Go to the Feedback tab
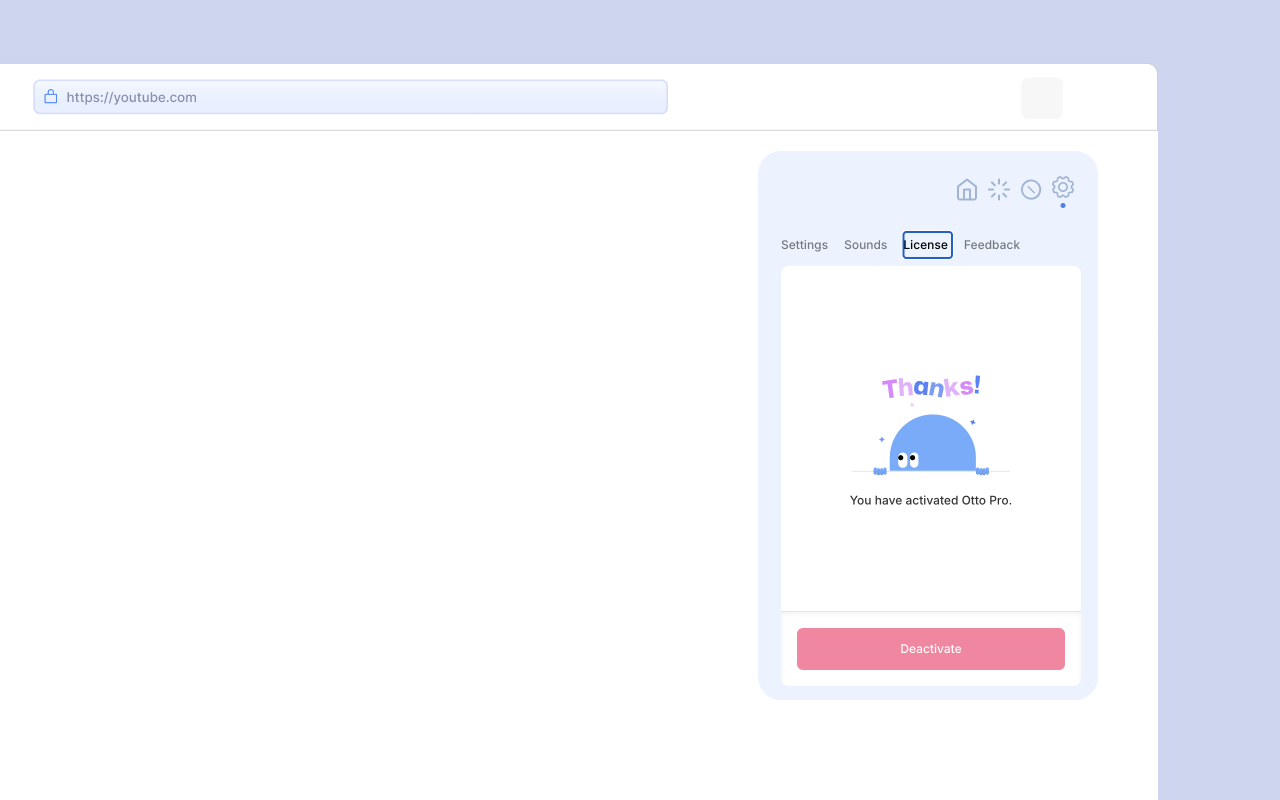 pyautogui.click(x=991, y=245)
